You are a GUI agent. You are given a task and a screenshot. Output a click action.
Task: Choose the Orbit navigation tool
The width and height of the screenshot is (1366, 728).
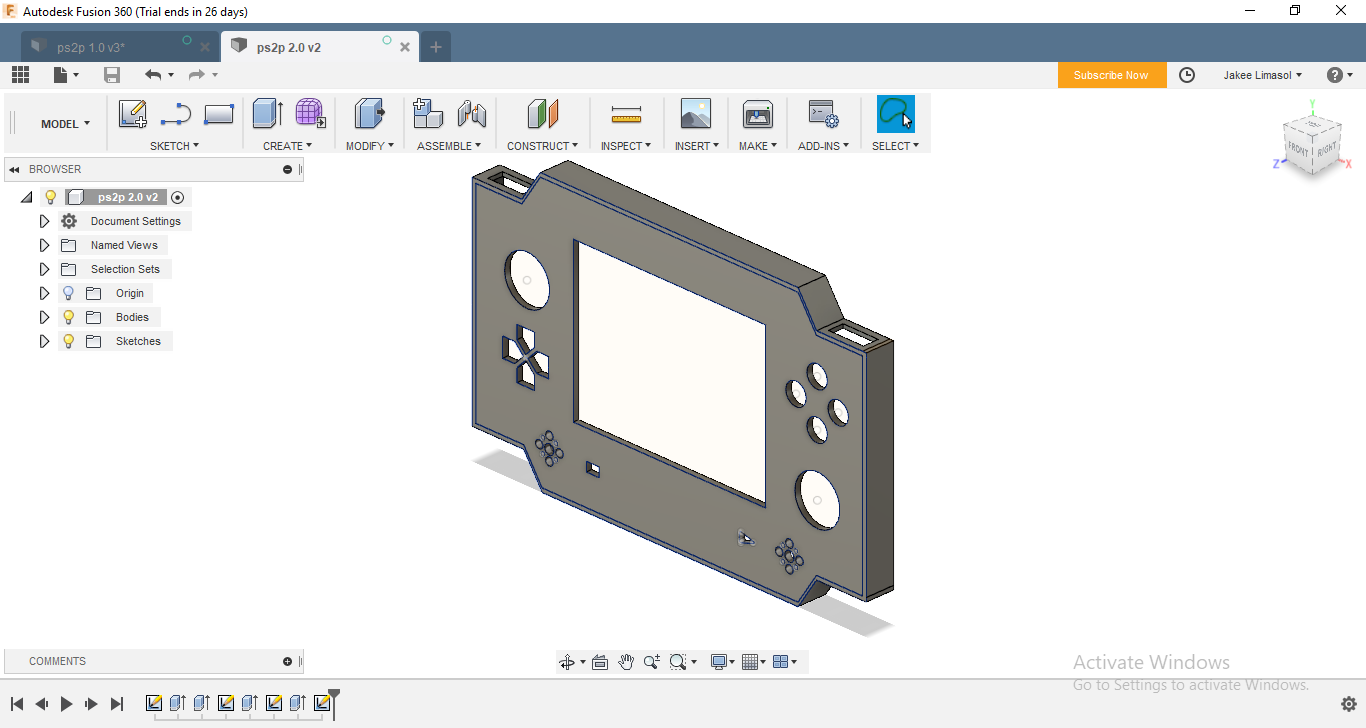click(x=567, y=662)
